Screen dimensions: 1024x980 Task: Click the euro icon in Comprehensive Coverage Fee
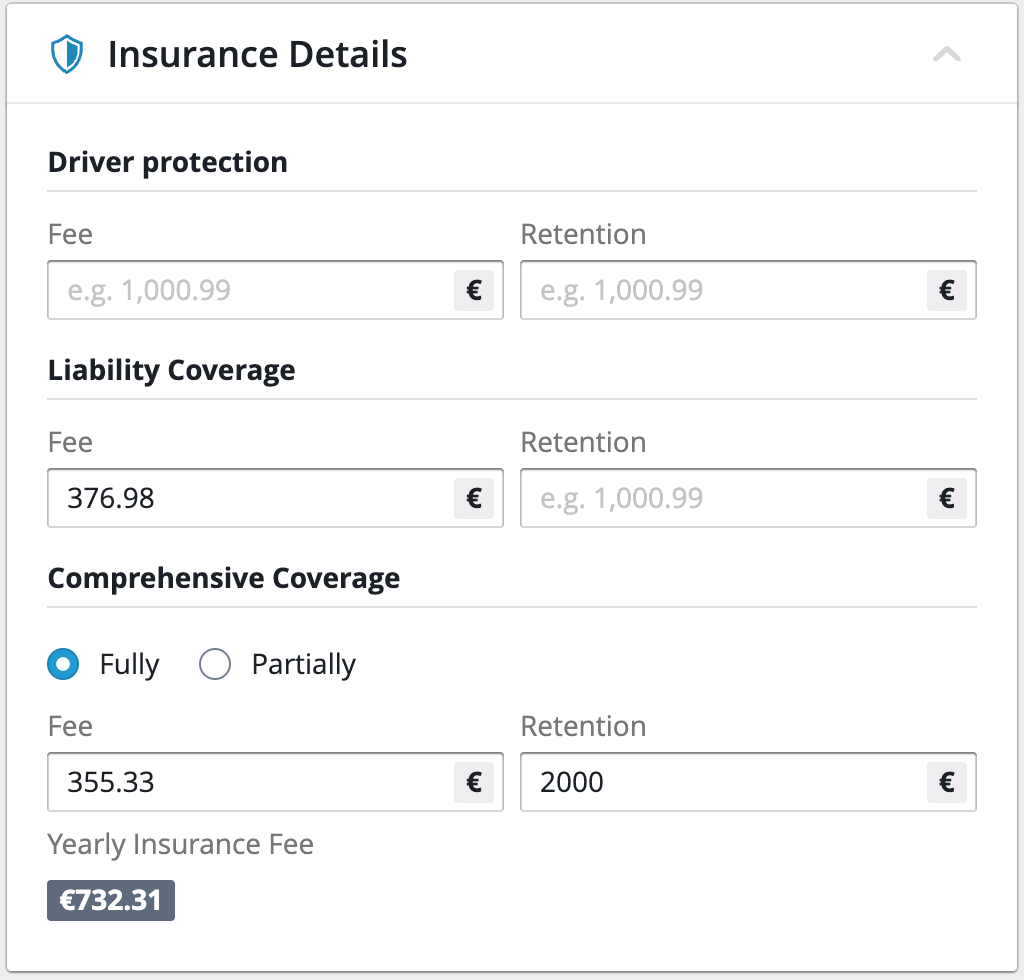pyautogui.click(x=474, y=782)
